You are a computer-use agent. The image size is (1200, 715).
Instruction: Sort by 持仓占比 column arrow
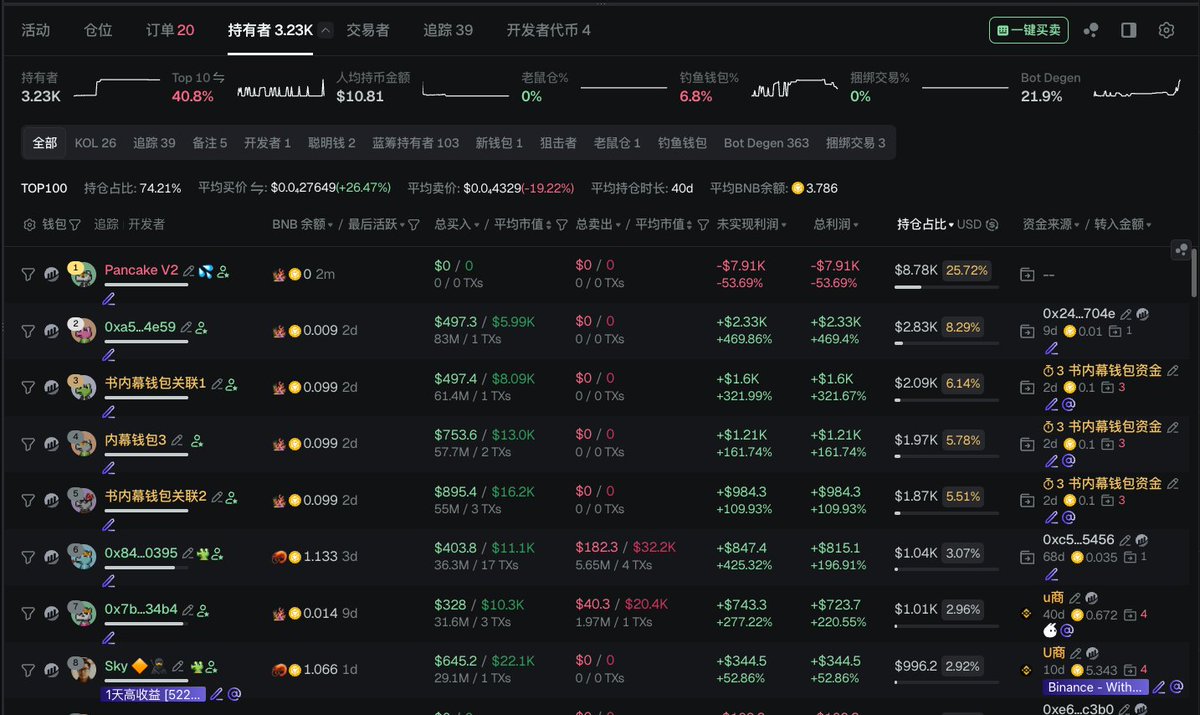(950, 225)
